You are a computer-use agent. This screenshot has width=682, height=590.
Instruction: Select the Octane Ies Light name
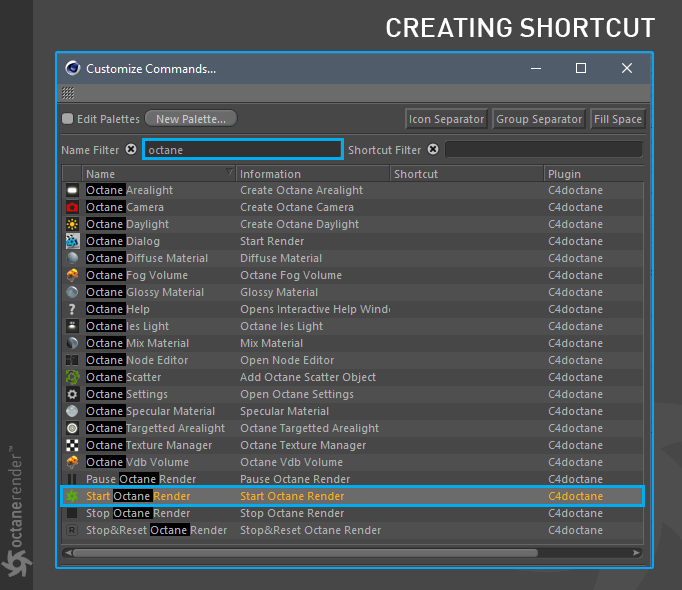[x=127, y=326]
